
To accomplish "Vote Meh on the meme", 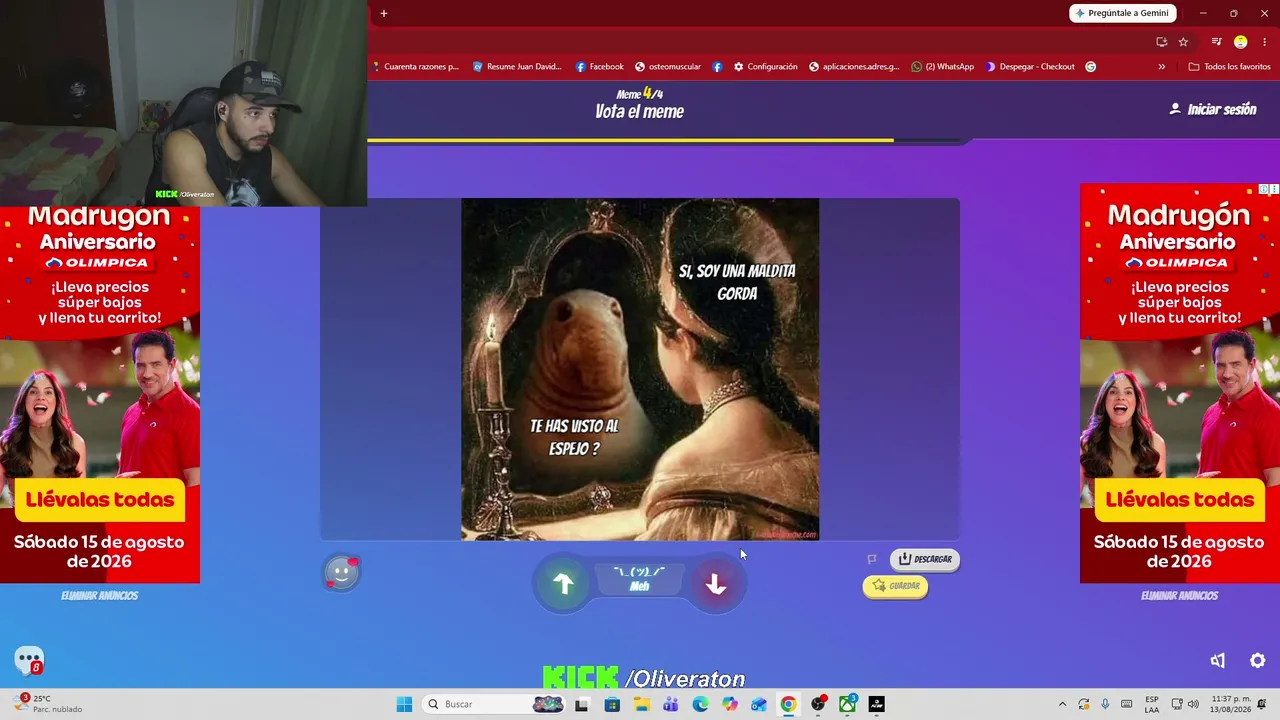I will [639, 579].
